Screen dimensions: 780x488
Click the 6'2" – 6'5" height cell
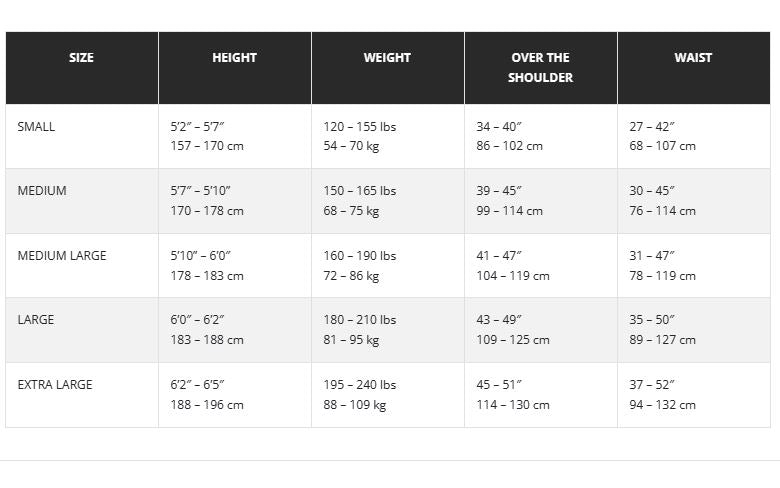click(197, 385)
